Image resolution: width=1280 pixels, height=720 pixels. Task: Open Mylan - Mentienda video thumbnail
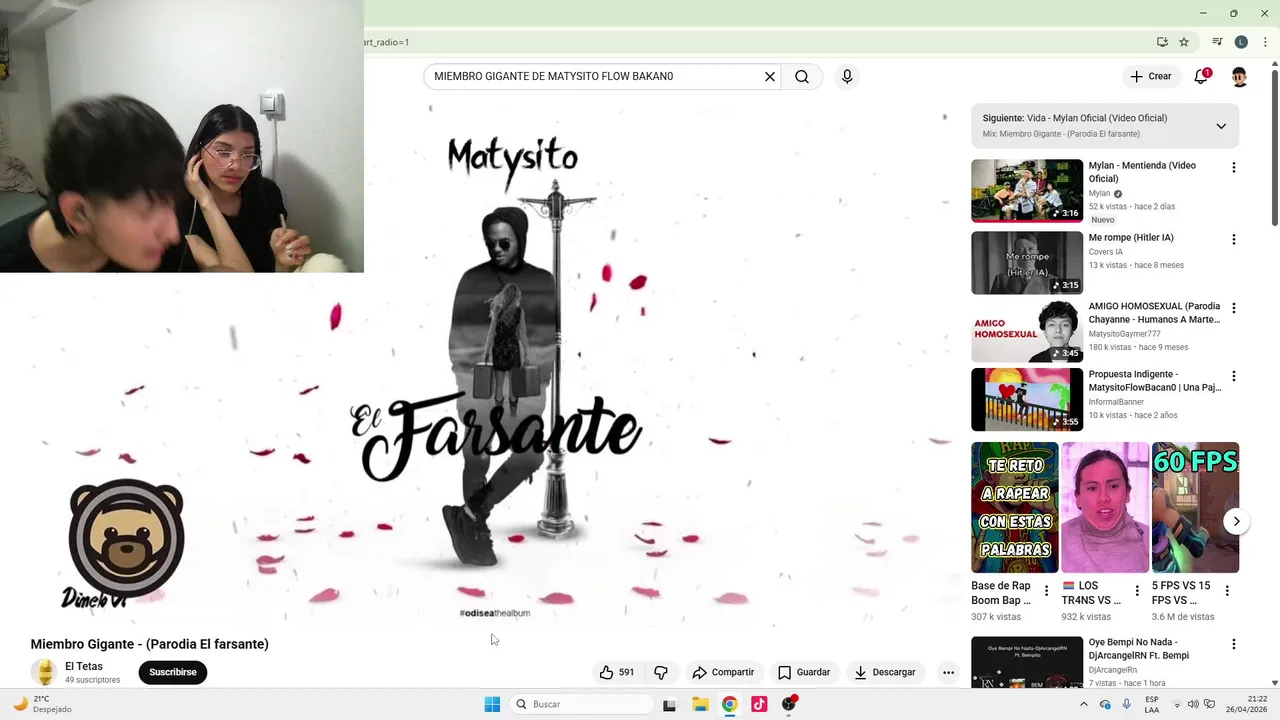(x=1027, y=191)
